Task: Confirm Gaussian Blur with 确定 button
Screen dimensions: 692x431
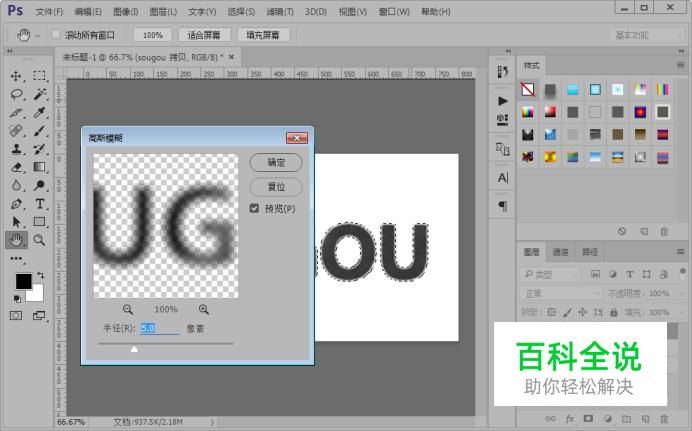Action: click(x=276, y=162)
